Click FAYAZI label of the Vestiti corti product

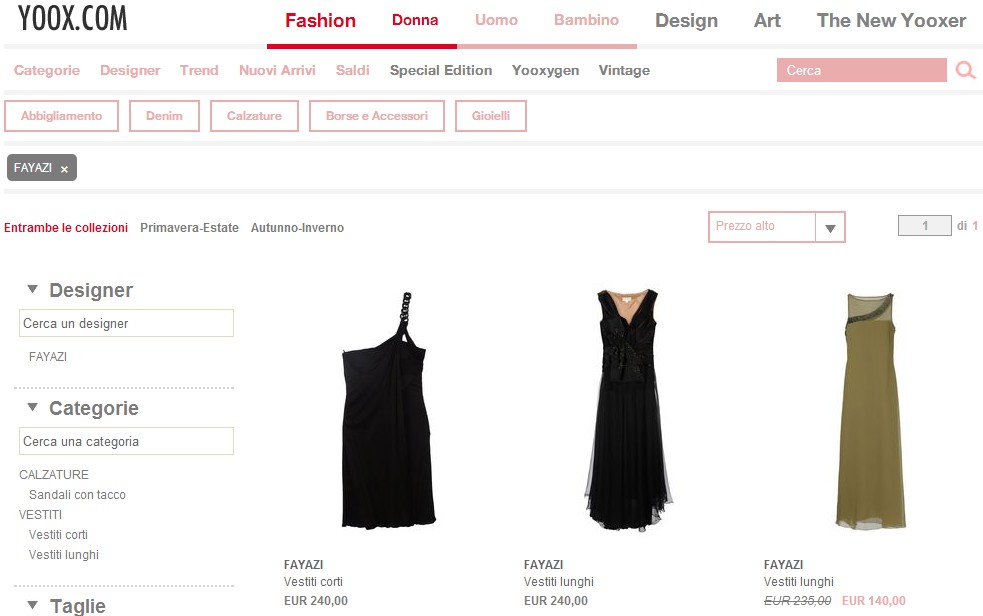pos(303,565)
